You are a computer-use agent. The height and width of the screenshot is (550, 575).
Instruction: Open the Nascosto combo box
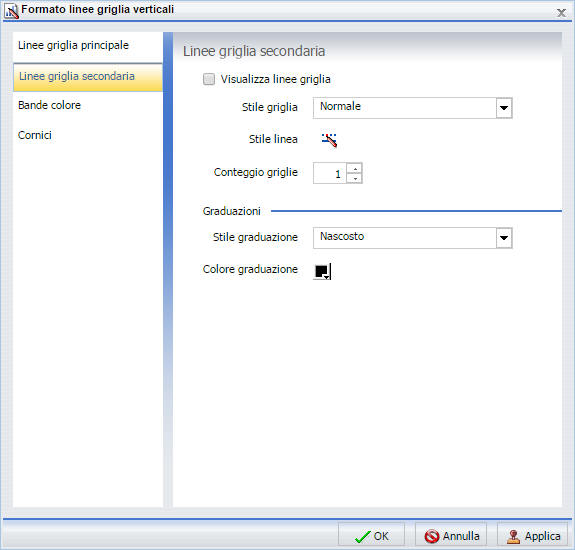click(413, 238)
